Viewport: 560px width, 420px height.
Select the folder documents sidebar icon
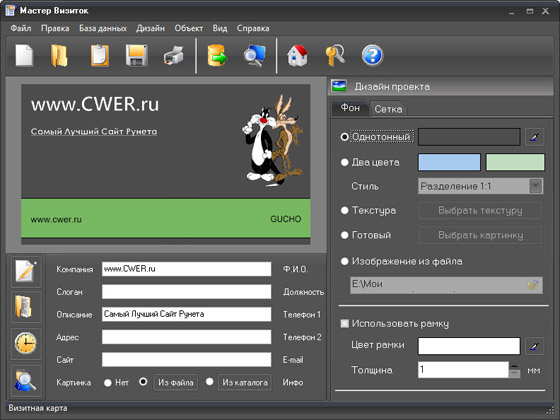point(26,307)
